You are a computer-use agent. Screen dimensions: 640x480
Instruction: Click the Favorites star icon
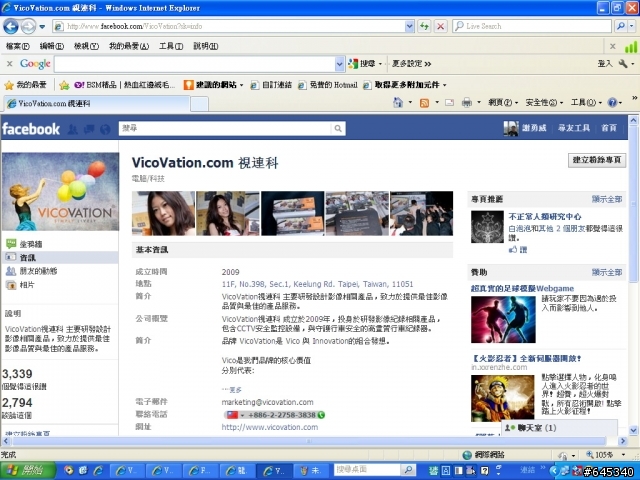[9, 85]
